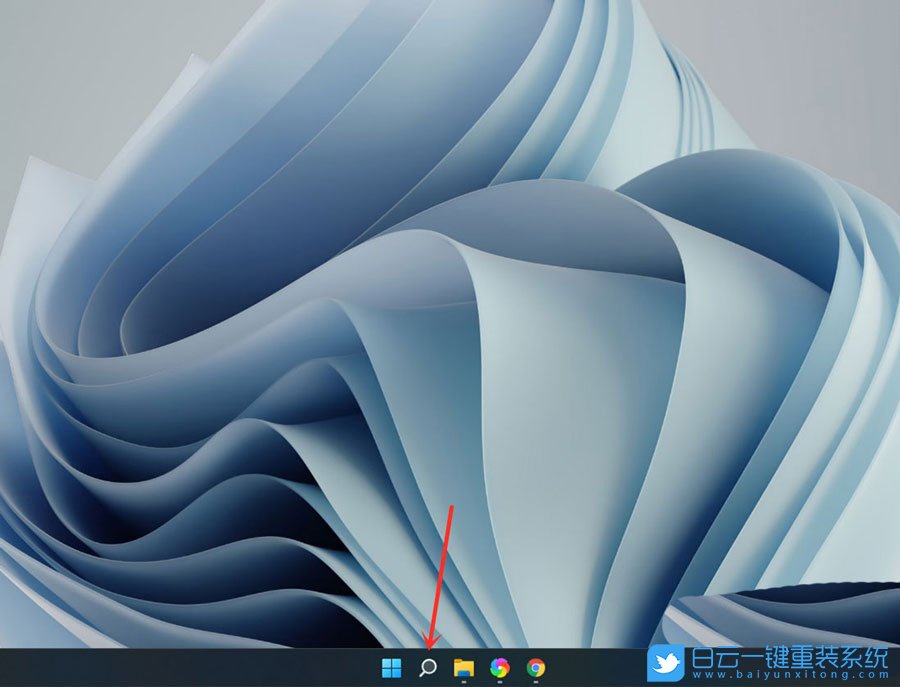Click the Twitter bird logo in the watermark

click(667, 665)
